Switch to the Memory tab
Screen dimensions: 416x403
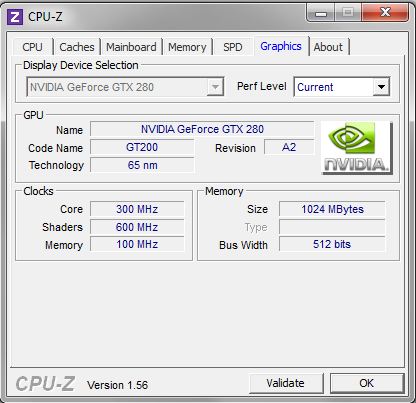tap(187, 47)
